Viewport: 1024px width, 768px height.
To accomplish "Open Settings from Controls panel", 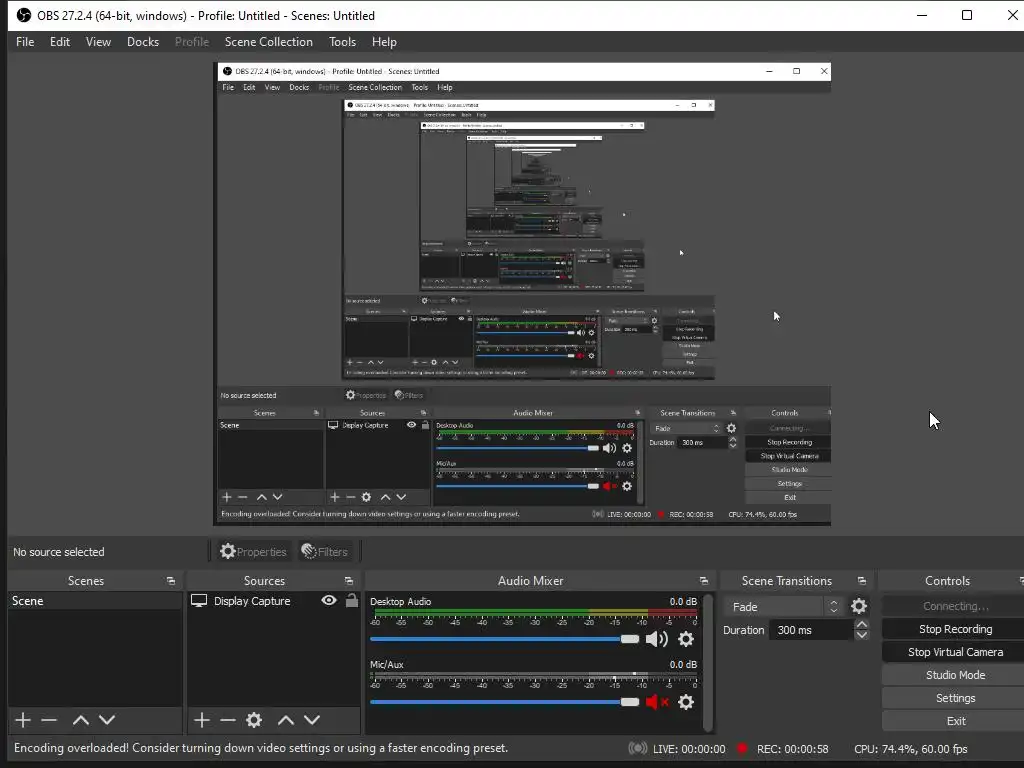I will click(x=955, y=698).
